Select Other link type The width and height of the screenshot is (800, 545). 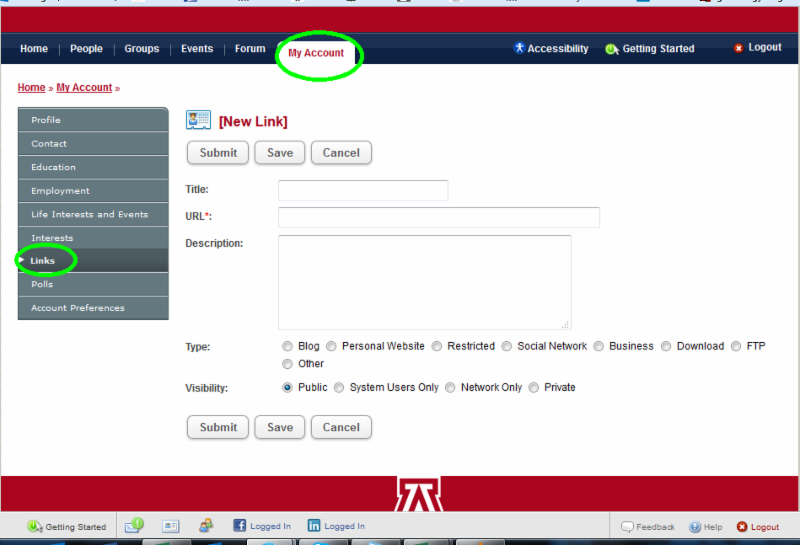coord(287,364)
